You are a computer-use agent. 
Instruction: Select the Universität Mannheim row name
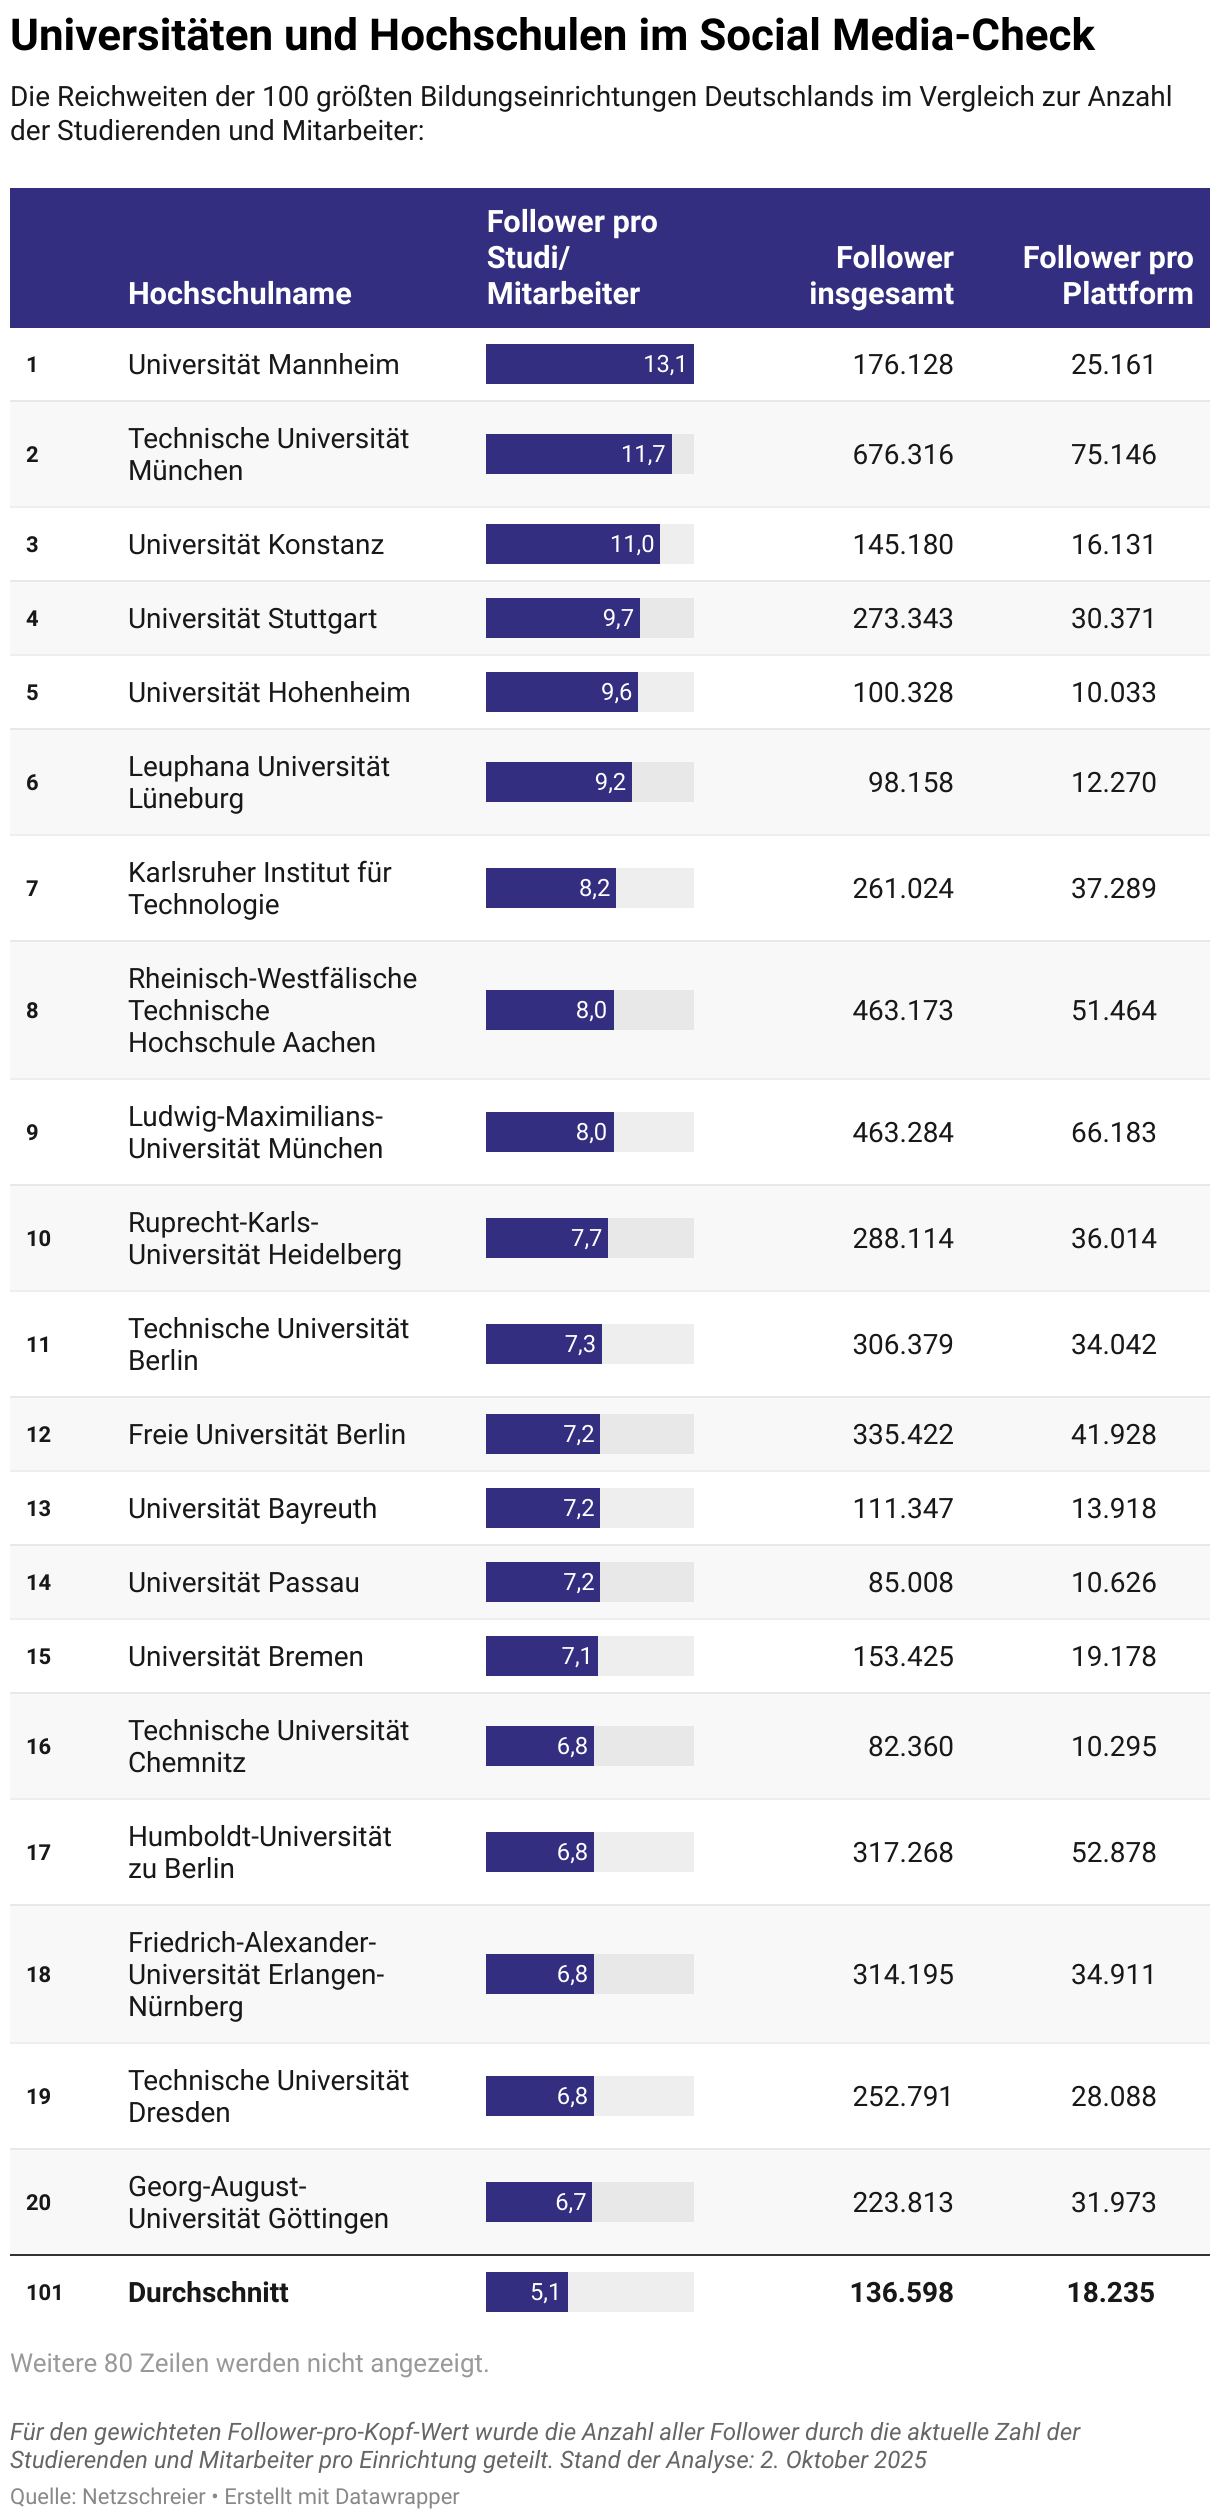[x=263, y=364]
